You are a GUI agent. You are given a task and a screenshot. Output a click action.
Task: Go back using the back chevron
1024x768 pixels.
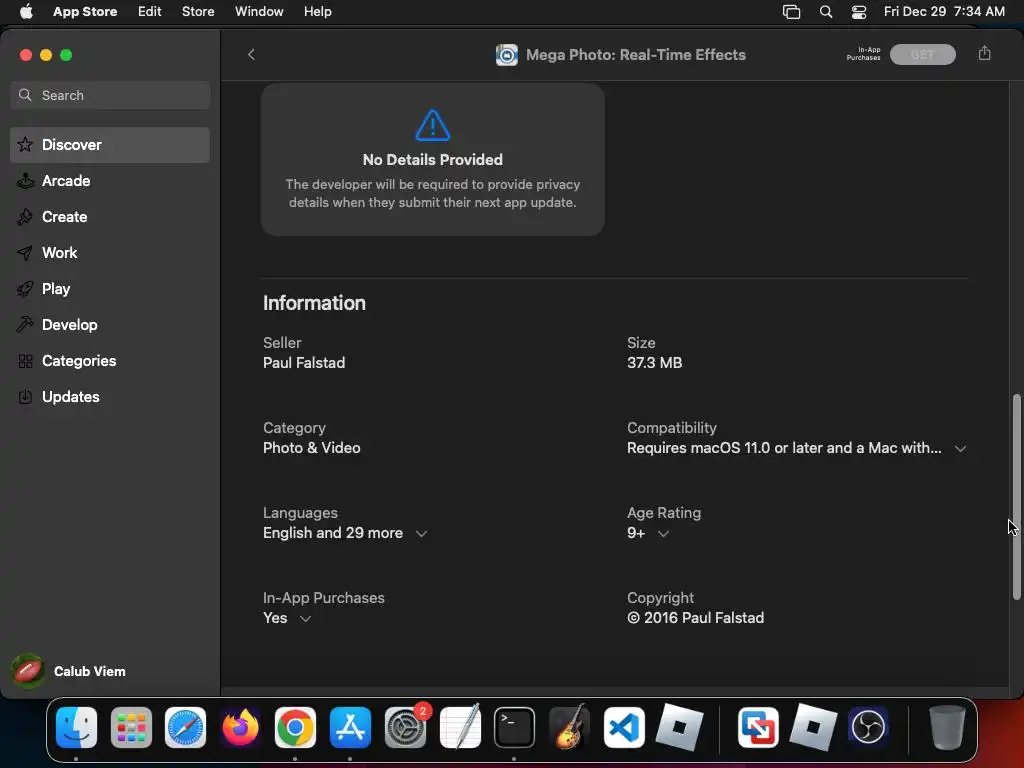click(x=251, y=55)
